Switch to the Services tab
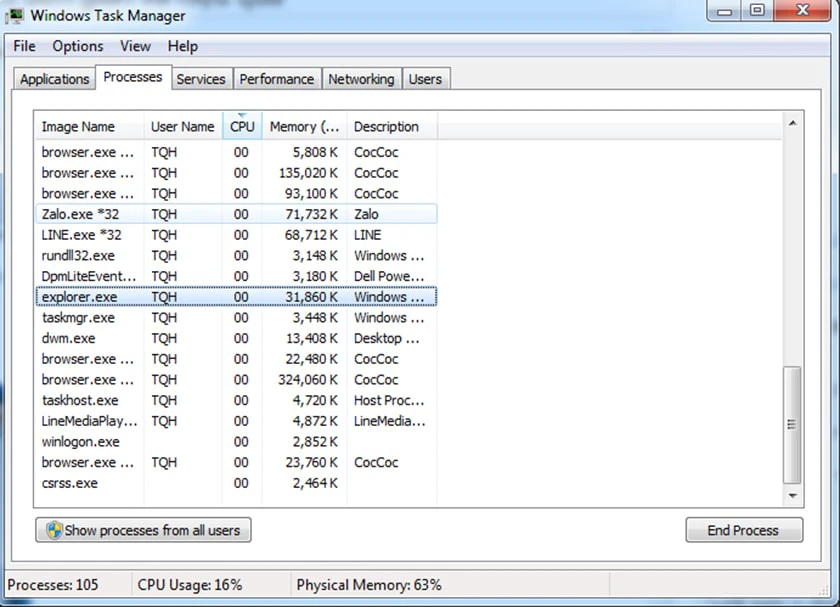 click(201, 79)
